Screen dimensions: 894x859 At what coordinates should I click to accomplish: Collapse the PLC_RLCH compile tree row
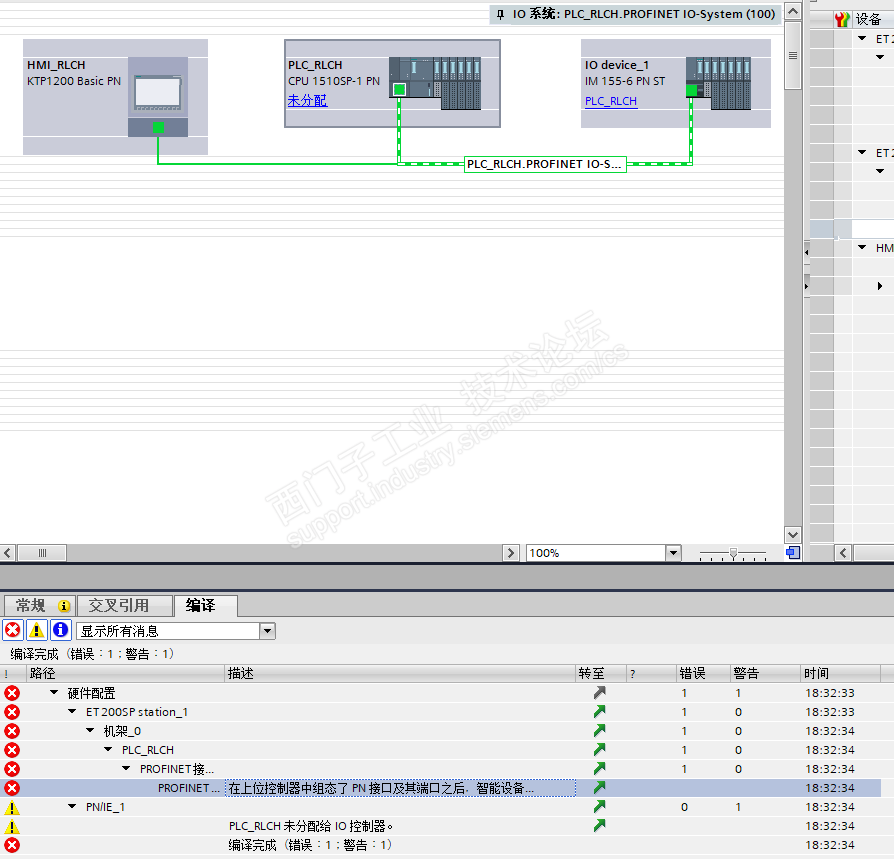click(x=108, y=750)
